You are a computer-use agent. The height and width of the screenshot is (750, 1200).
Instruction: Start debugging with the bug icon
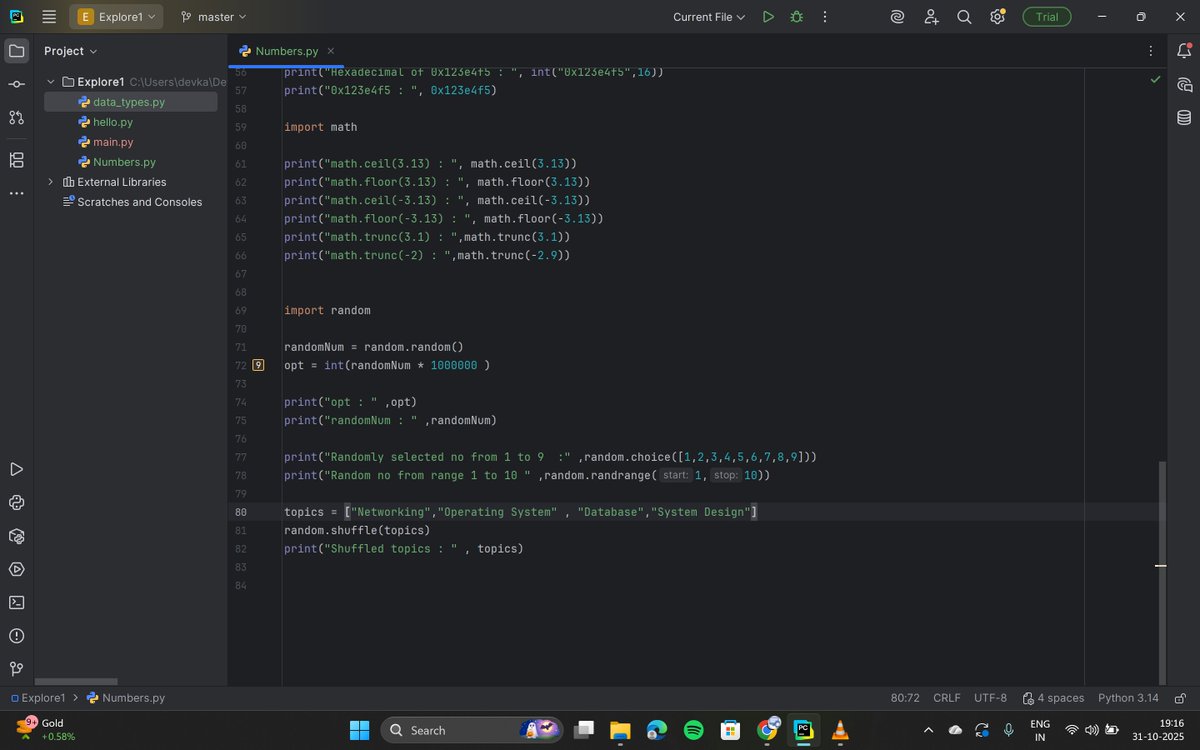[x=797, y=17]
